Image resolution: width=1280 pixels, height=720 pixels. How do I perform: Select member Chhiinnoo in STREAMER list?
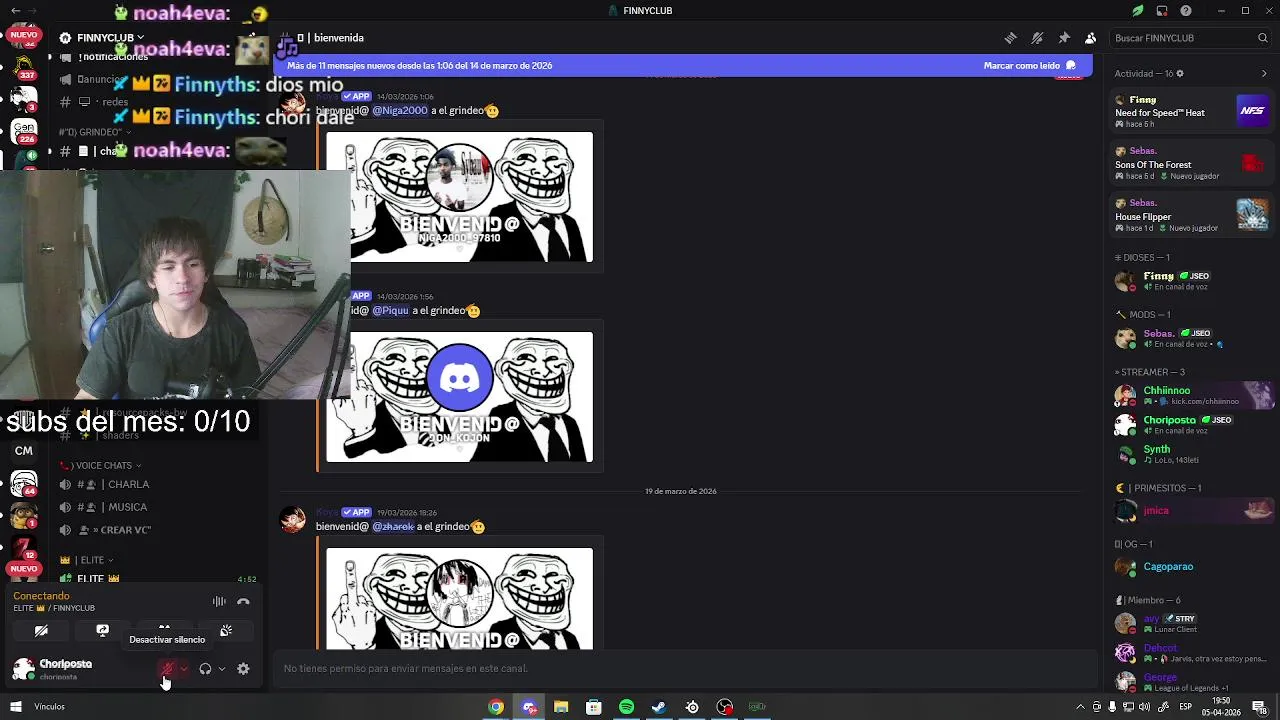[1192, 395]
